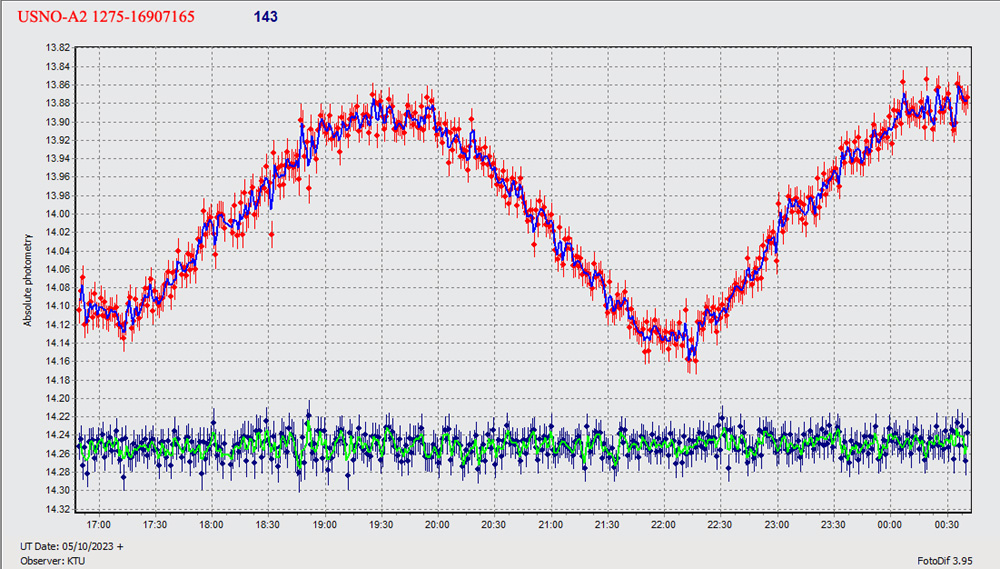Viewport: 1000px width, 569px height.
Task: Click the blue number 143 in header
Action: coord(266,17)
